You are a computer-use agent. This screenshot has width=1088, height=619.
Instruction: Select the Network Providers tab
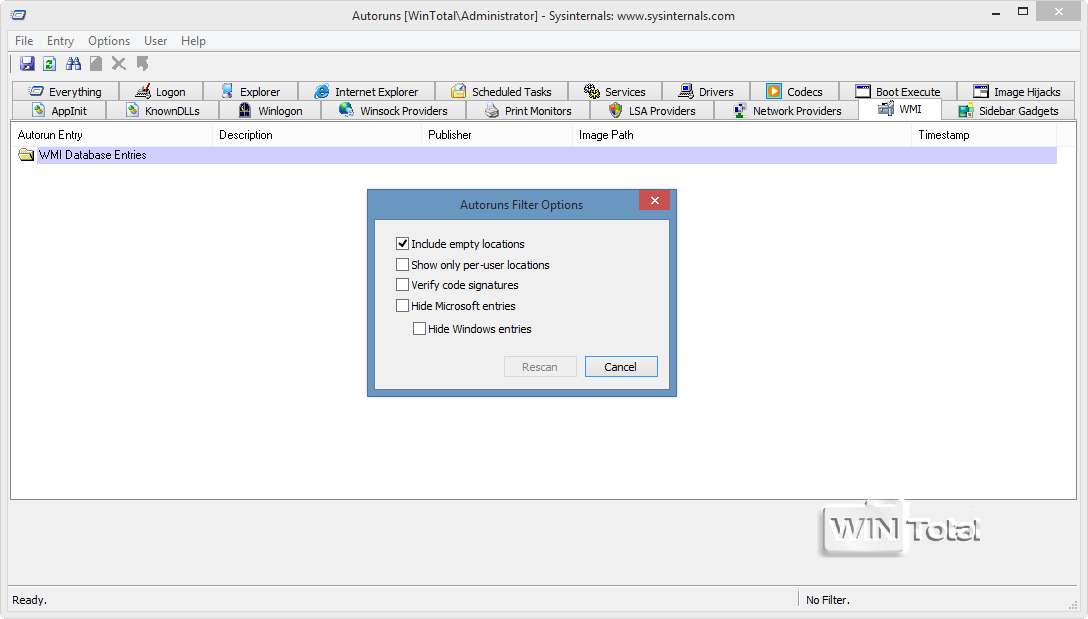pyautogui.click(x=786, y=110)
